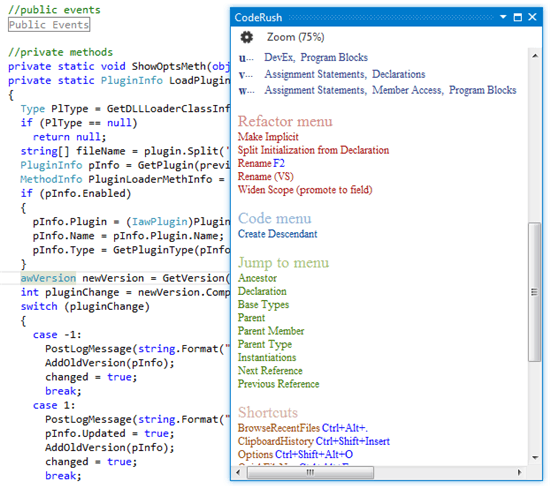Jump to Ancestor

(258, 278)
